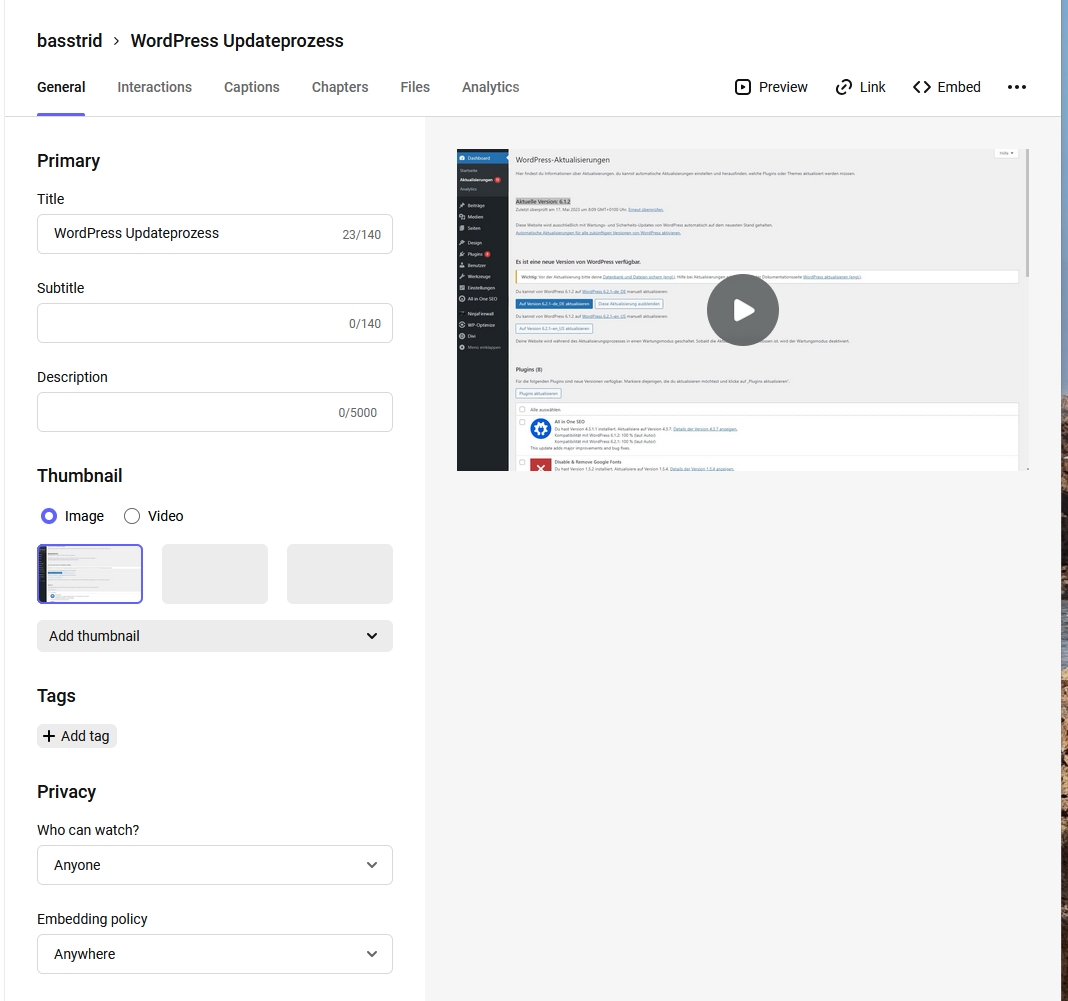Select the third empty thumbnail slot

340,574
